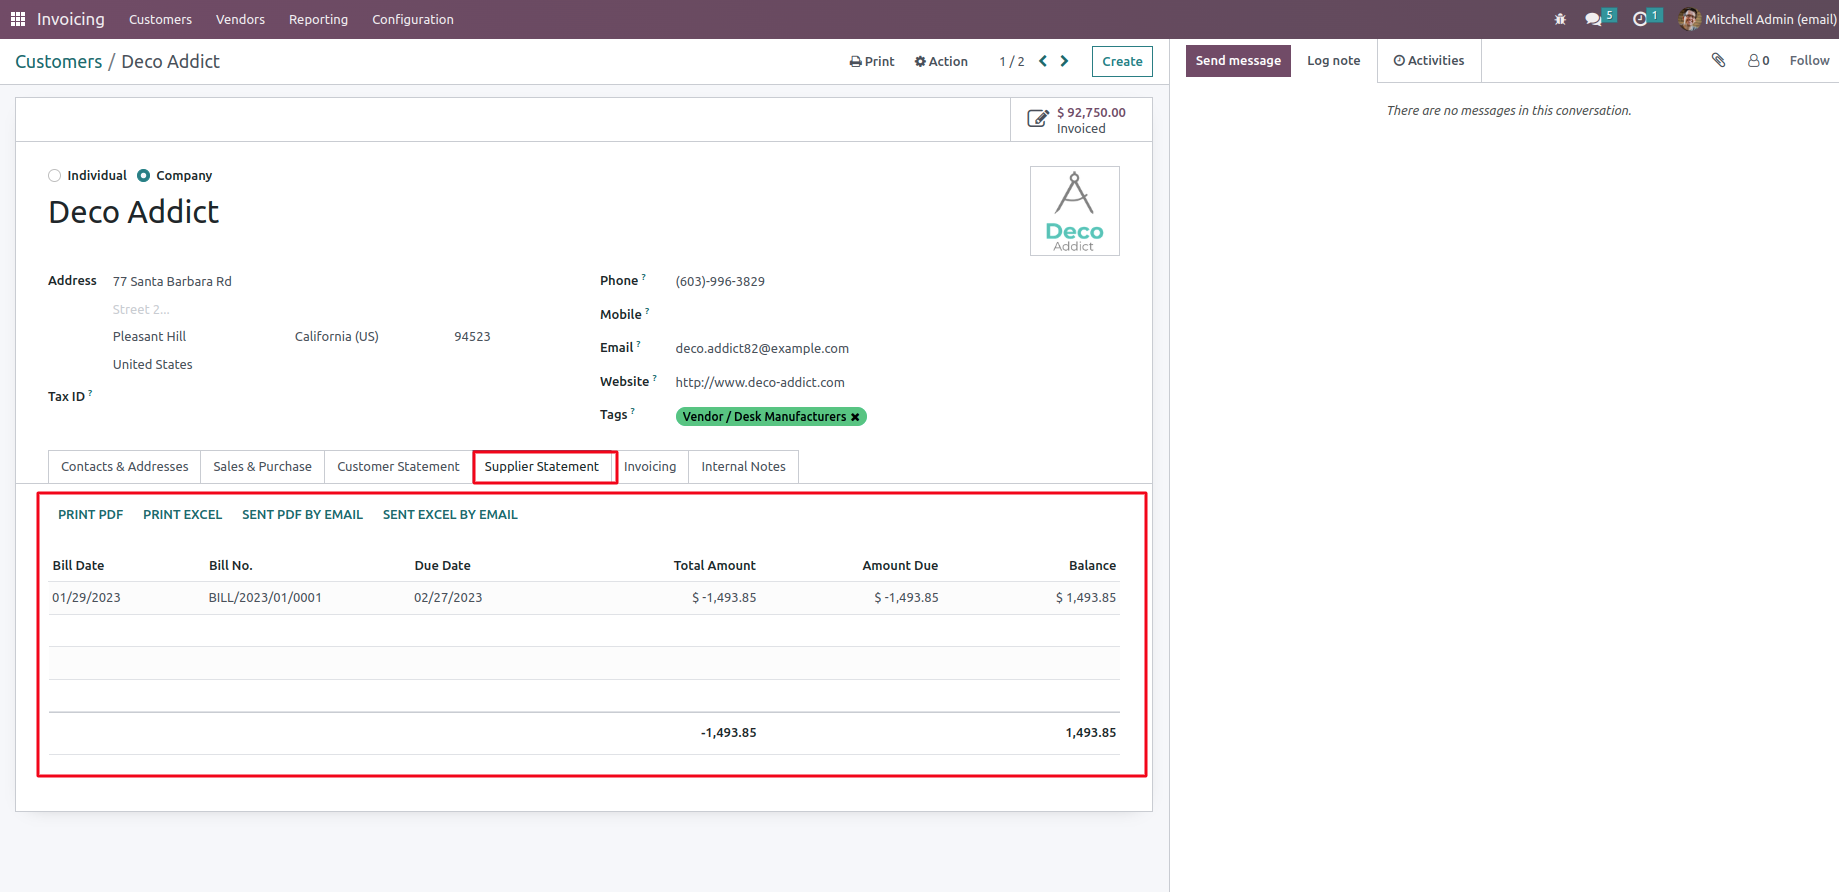Screen dimensions: 1839x892
Task: Open the Customers menu
Action: coord(160,19)
